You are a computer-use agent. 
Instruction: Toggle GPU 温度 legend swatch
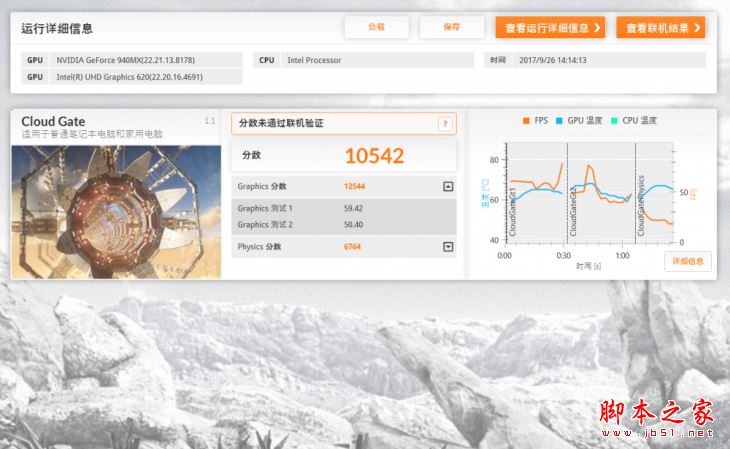(559, 121)
